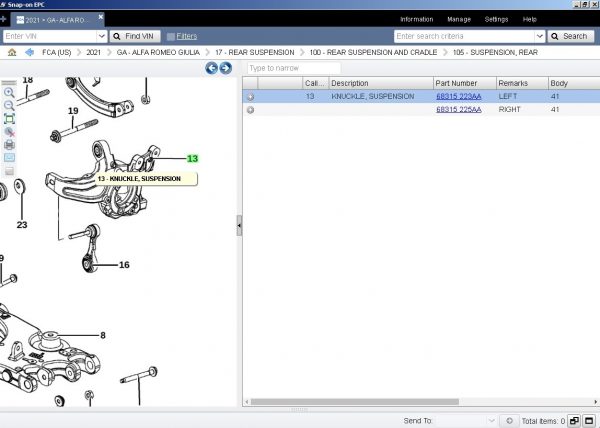The width and height of the screenshot is (600, 428).
Task: Toggle the Filters checkbox
Action: [171, 36]
